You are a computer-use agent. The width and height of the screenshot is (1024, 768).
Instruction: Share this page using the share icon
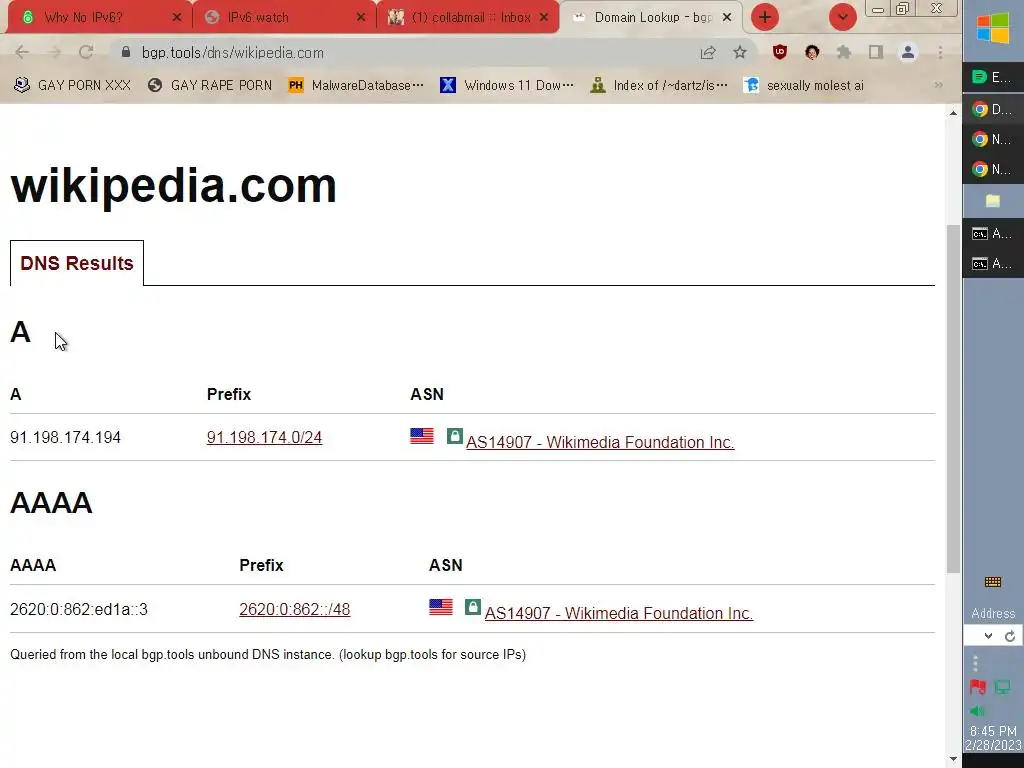coord(708,52)
